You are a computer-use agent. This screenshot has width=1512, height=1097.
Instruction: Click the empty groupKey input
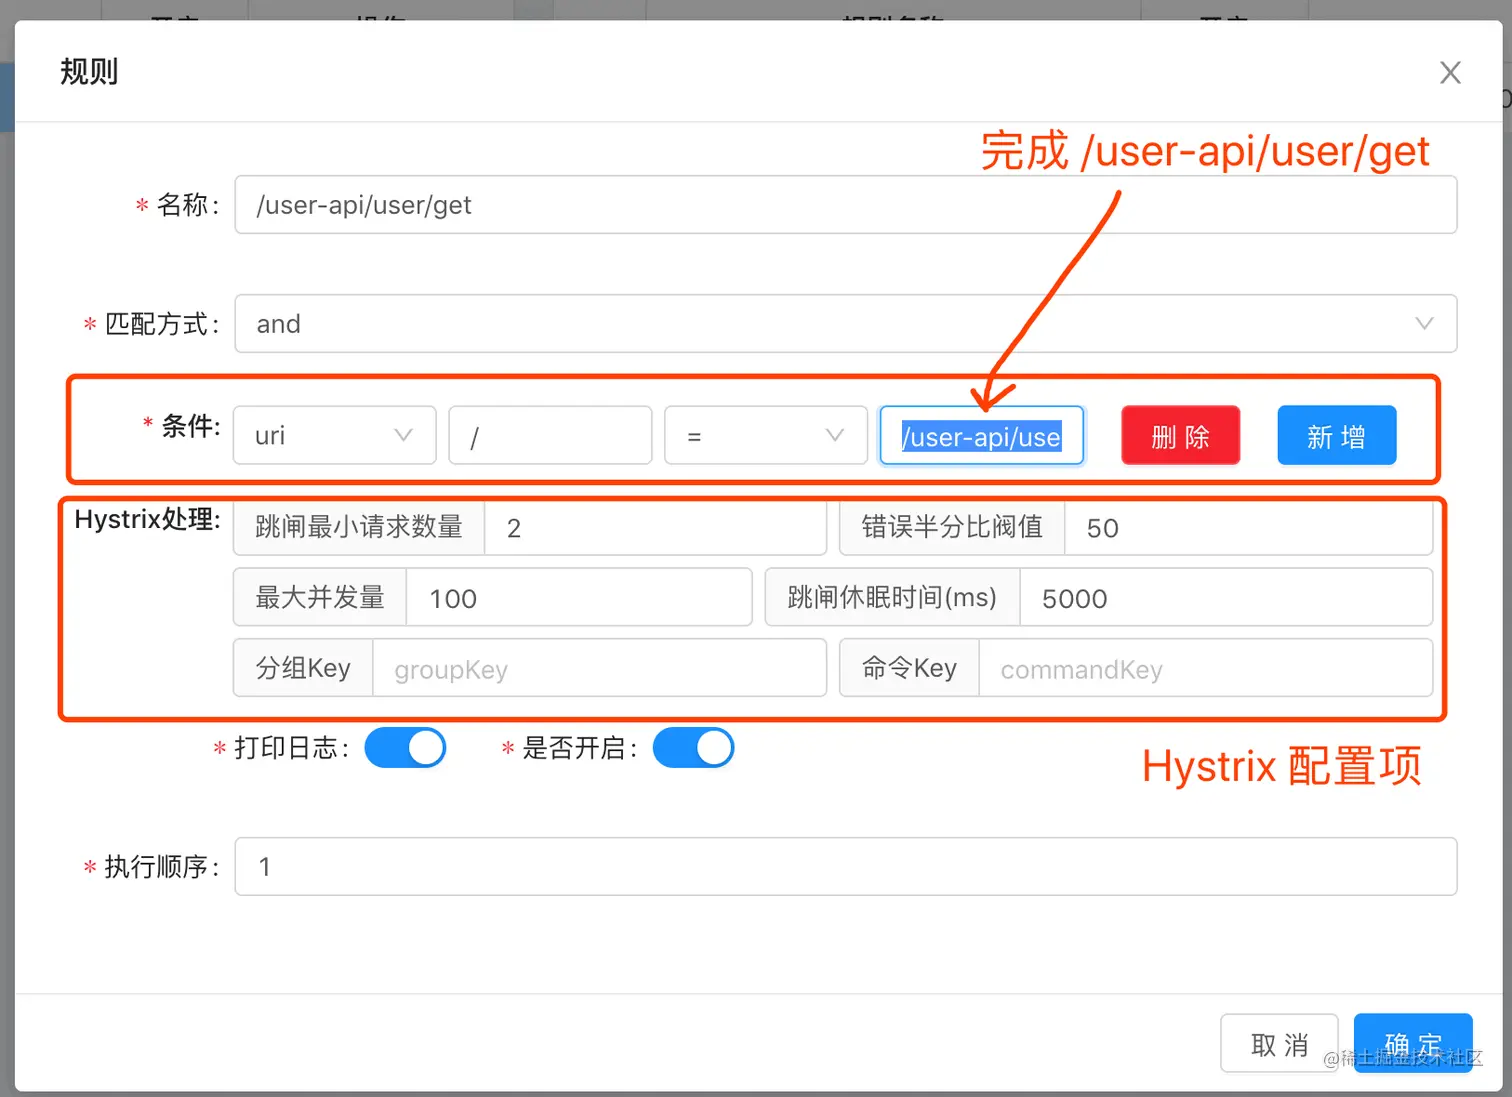[x=600, y=668]
